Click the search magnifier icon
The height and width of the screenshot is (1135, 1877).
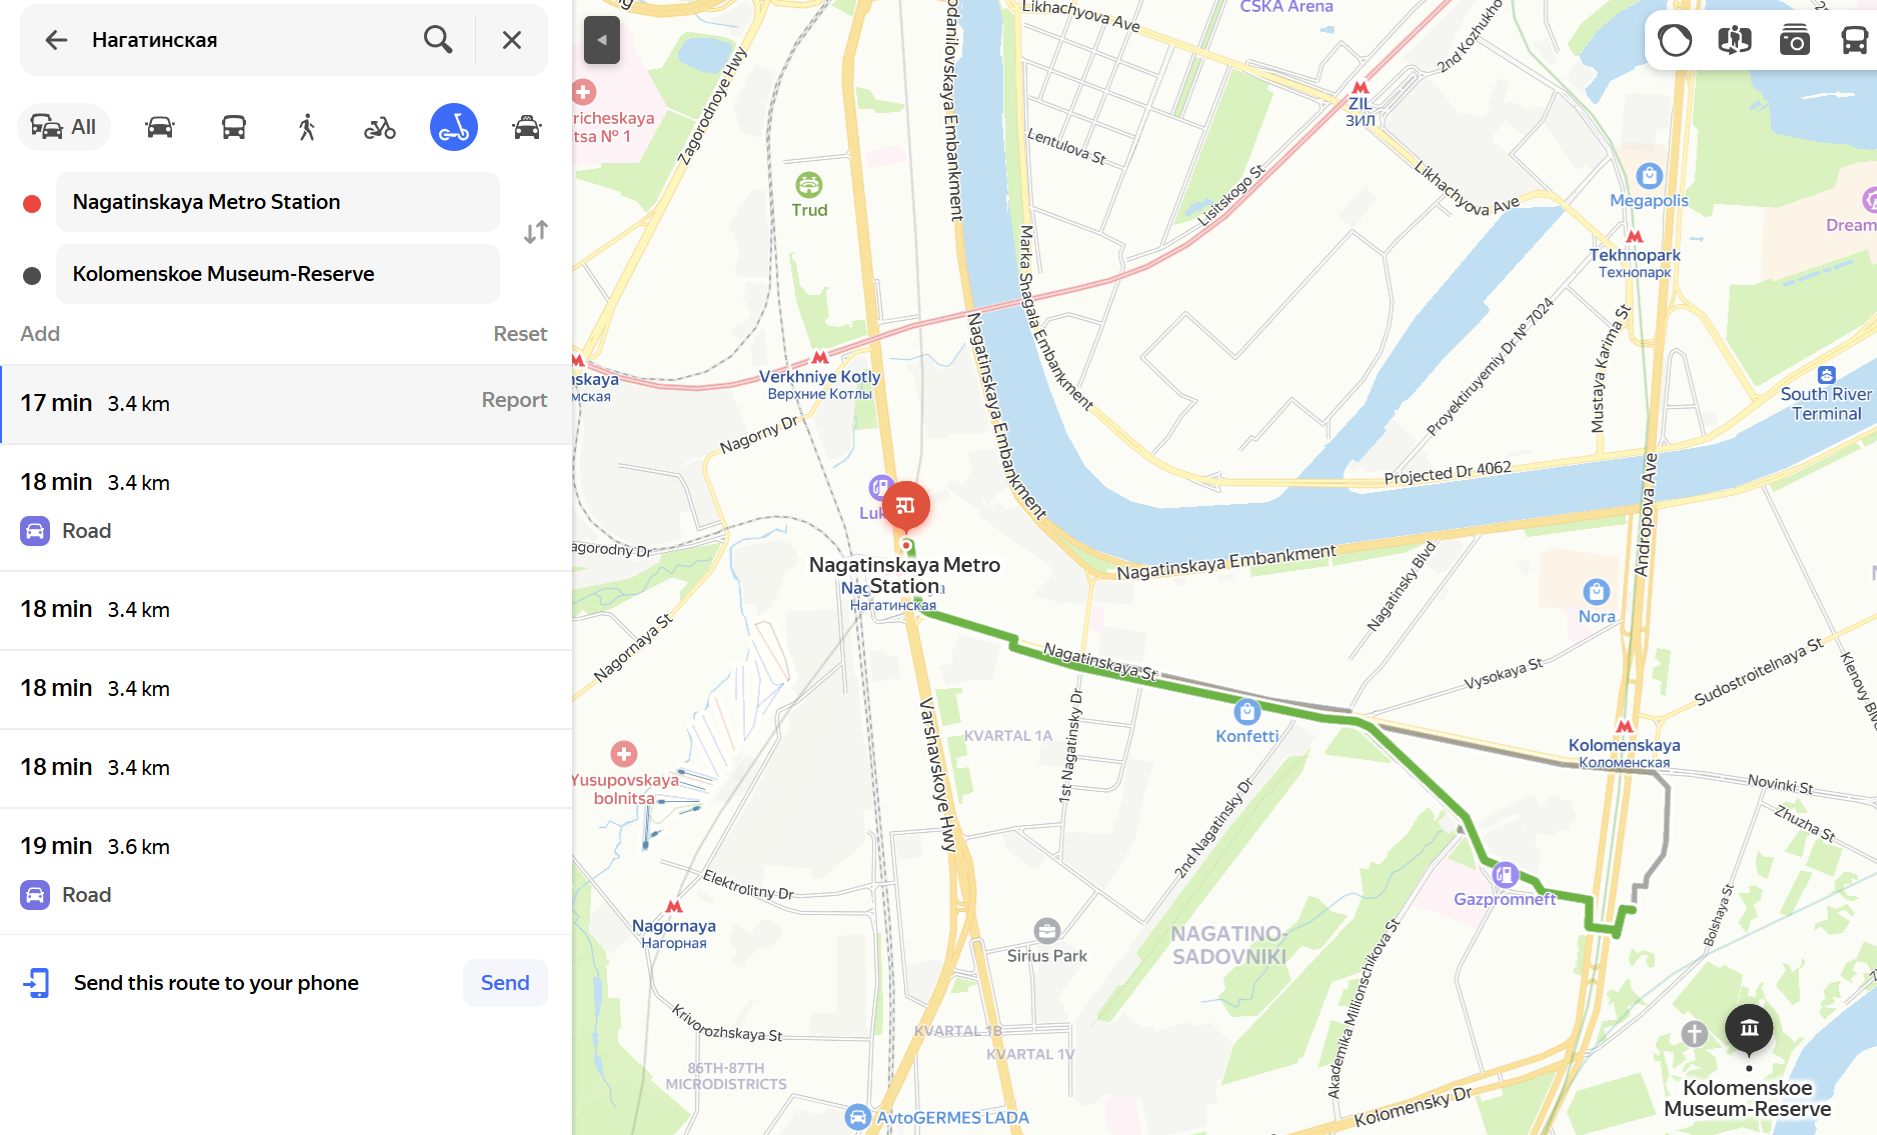pos(438,40)
